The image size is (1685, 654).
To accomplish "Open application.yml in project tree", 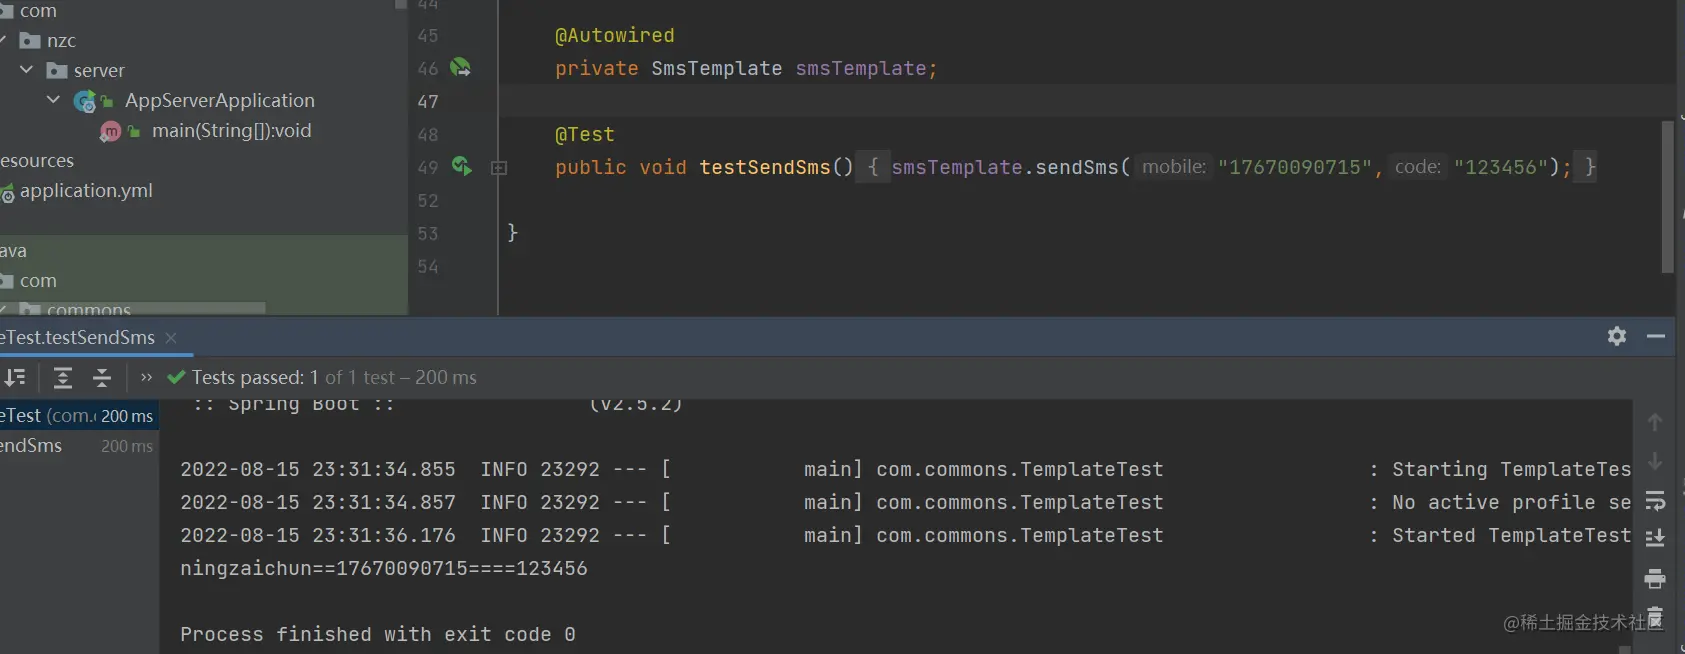I will (86, 190).
